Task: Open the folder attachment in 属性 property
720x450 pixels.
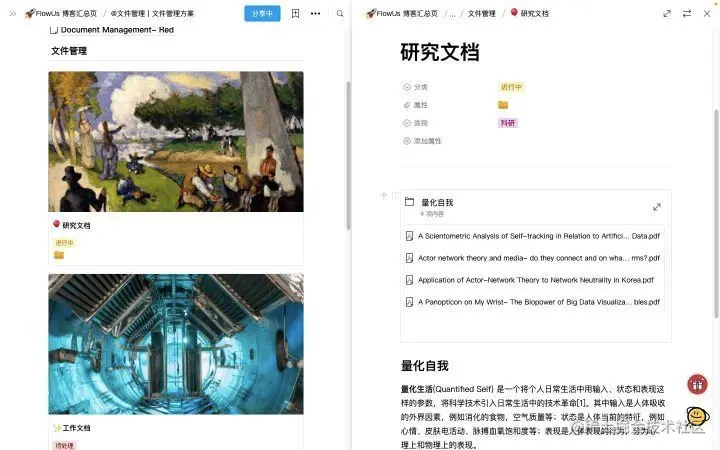Action: 503,105
